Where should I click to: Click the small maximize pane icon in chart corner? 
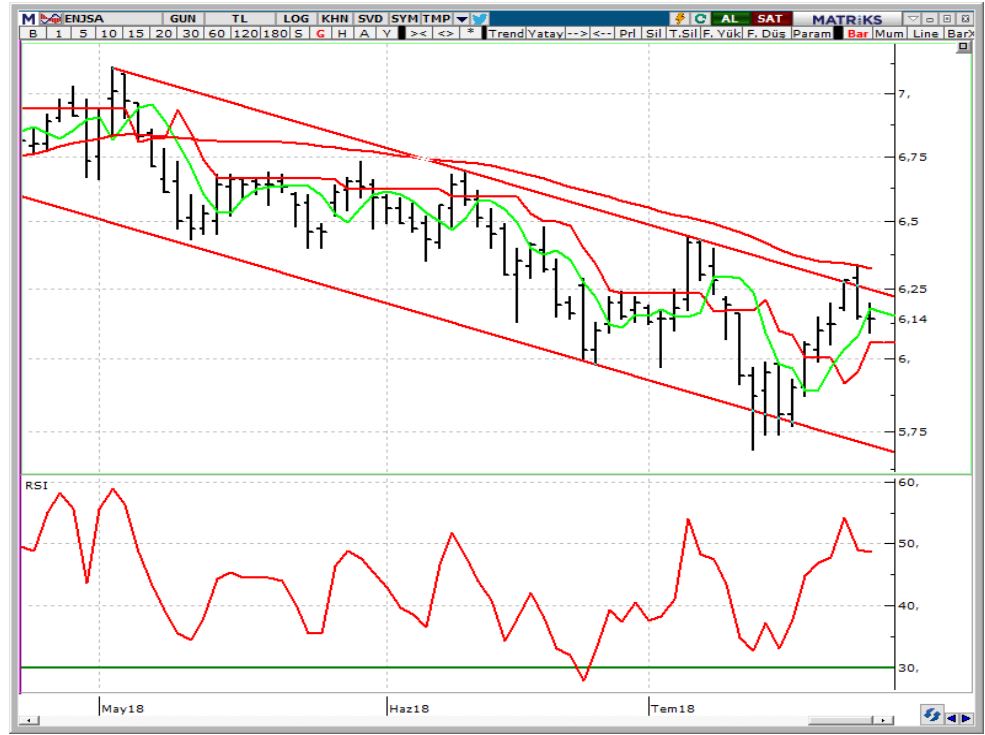[964, 47]
